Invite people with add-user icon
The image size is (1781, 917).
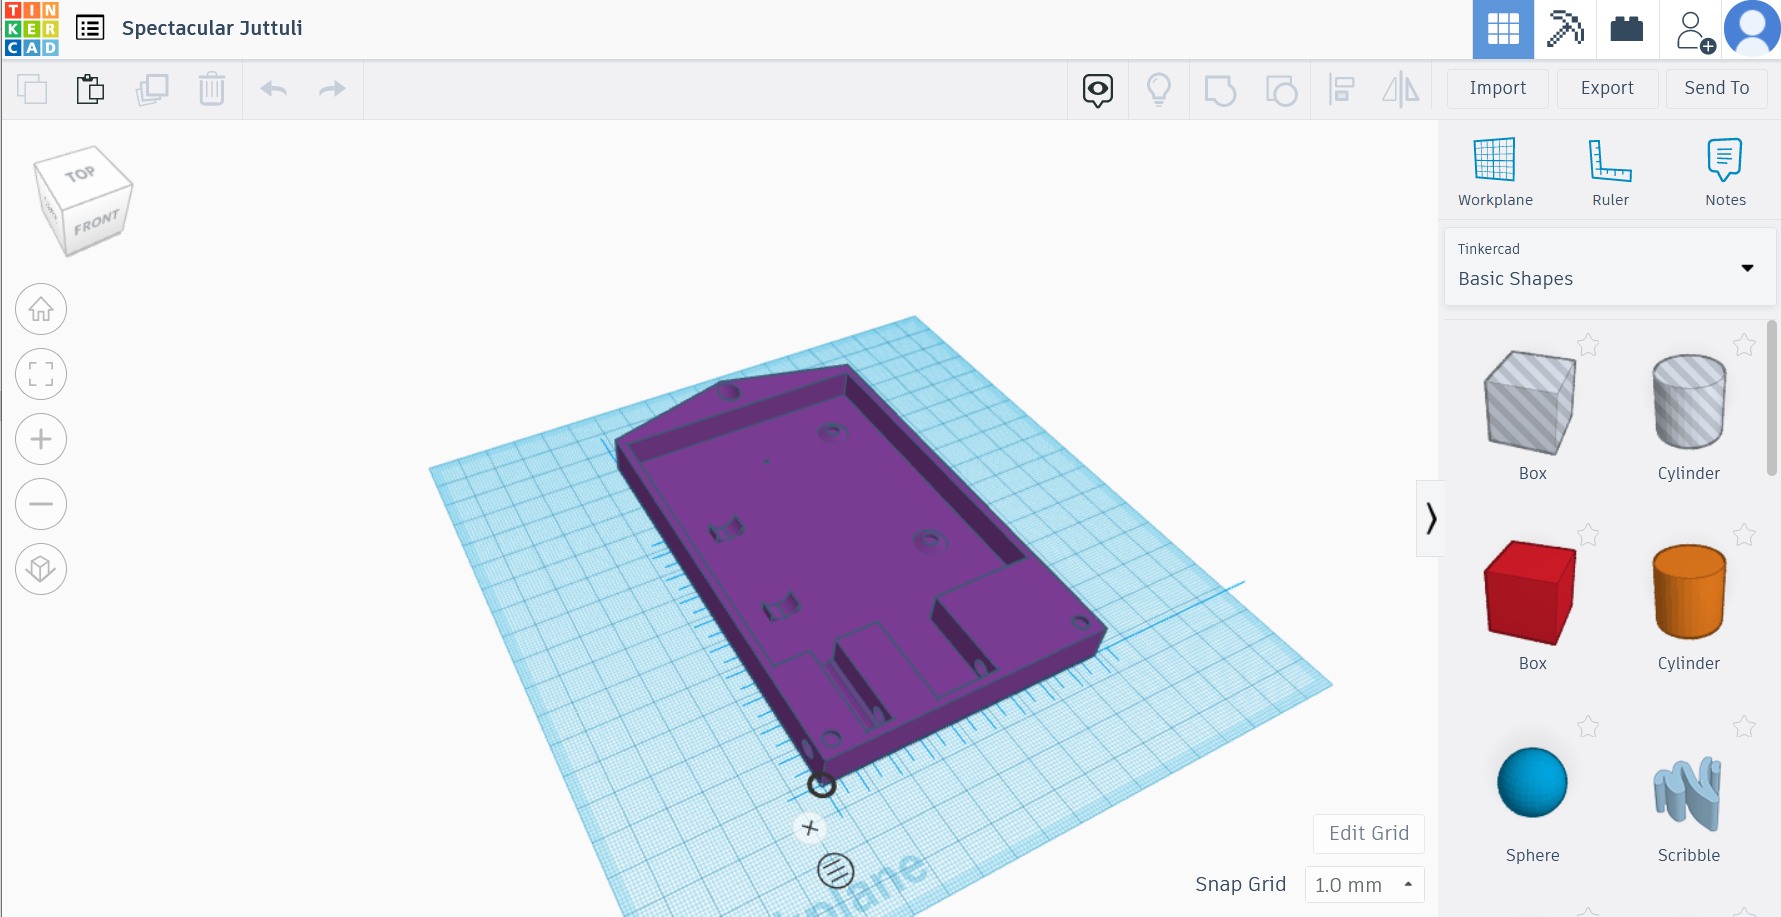[1694, 30]
